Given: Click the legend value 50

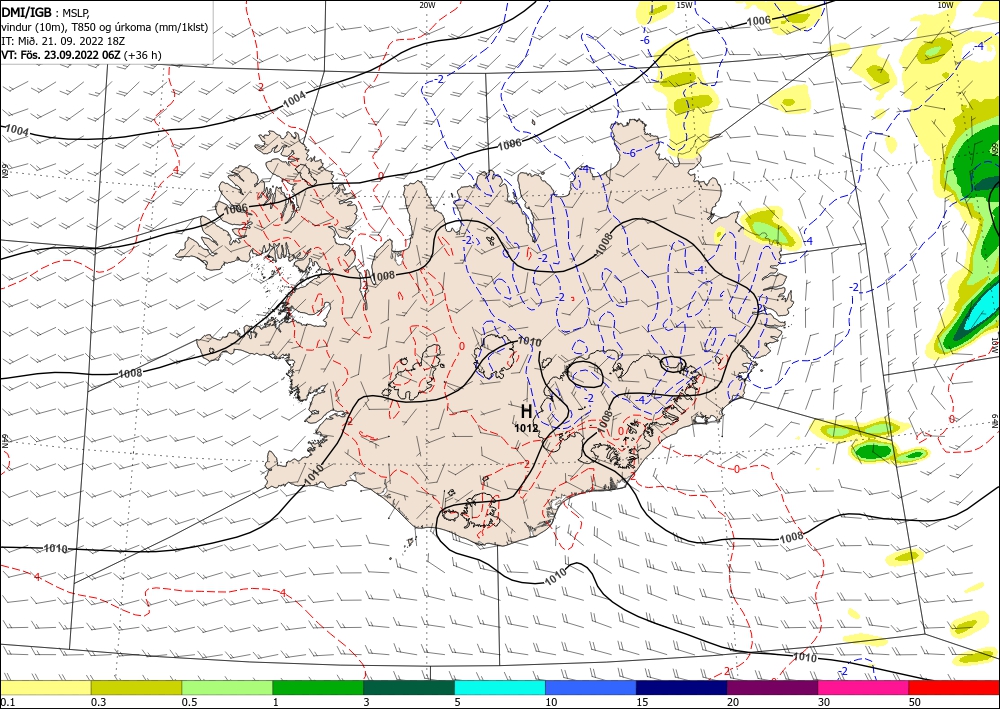Looking at the screenshot, I should 915,702.
